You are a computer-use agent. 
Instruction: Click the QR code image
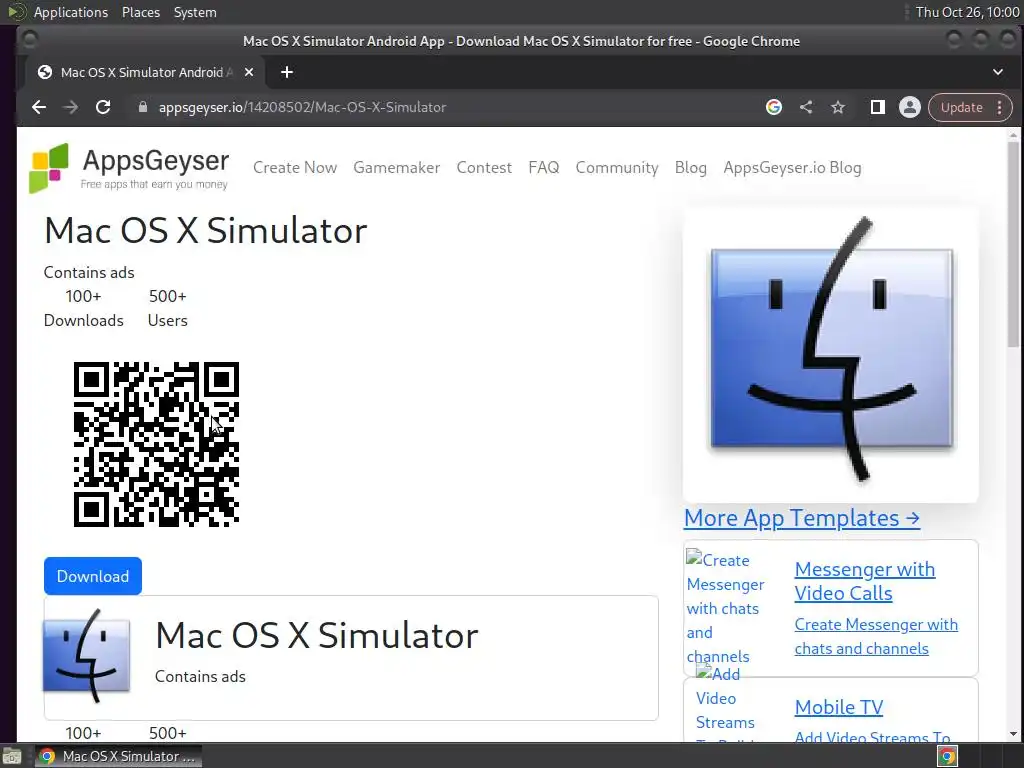(x=156, y=444)
